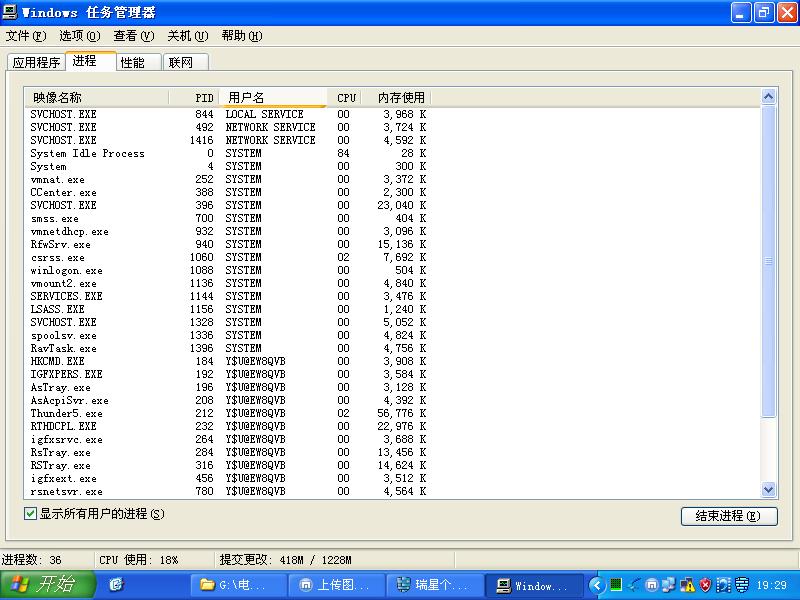Select the AsTray.exe process
800x600 pixels.
coord(229,387)
